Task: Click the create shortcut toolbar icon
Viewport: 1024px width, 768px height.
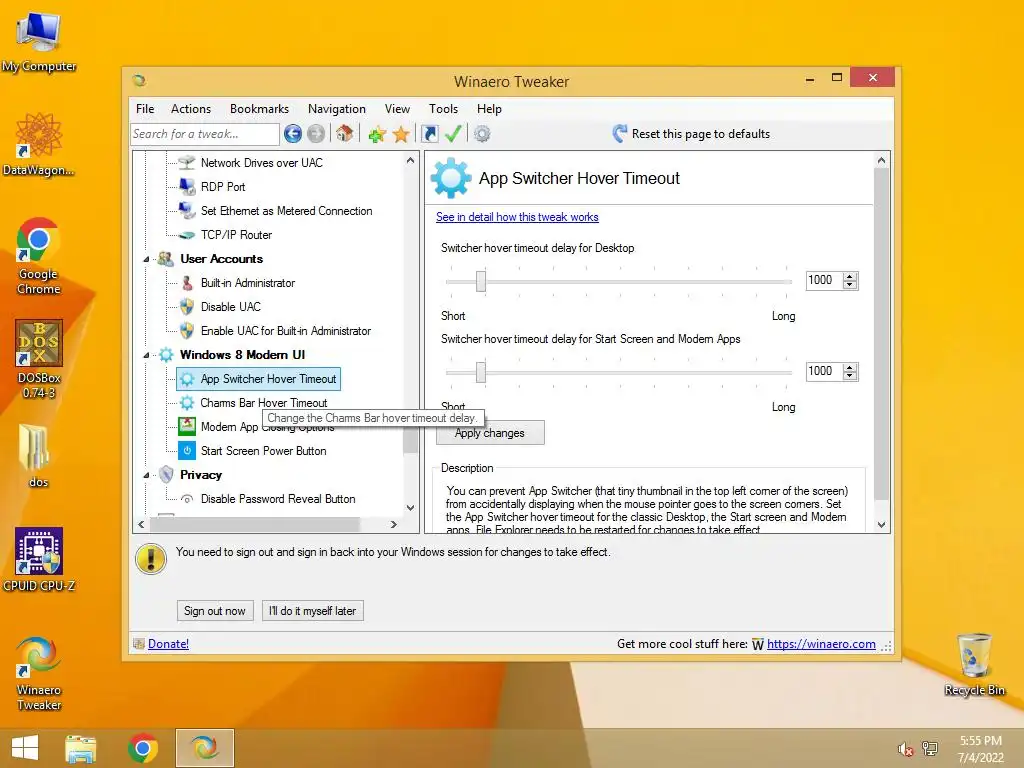Action: [x=430, y=134]
